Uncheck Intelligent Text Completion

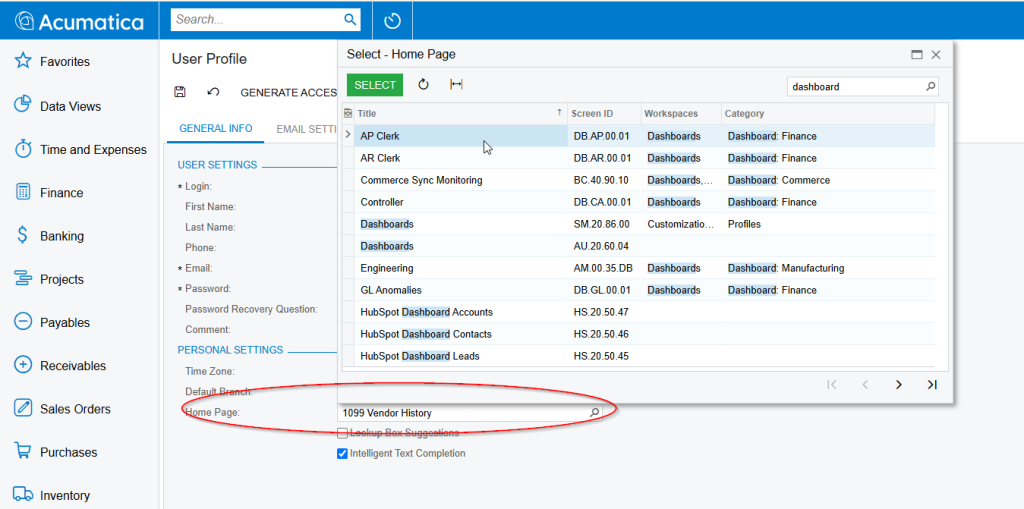point(342,453)
